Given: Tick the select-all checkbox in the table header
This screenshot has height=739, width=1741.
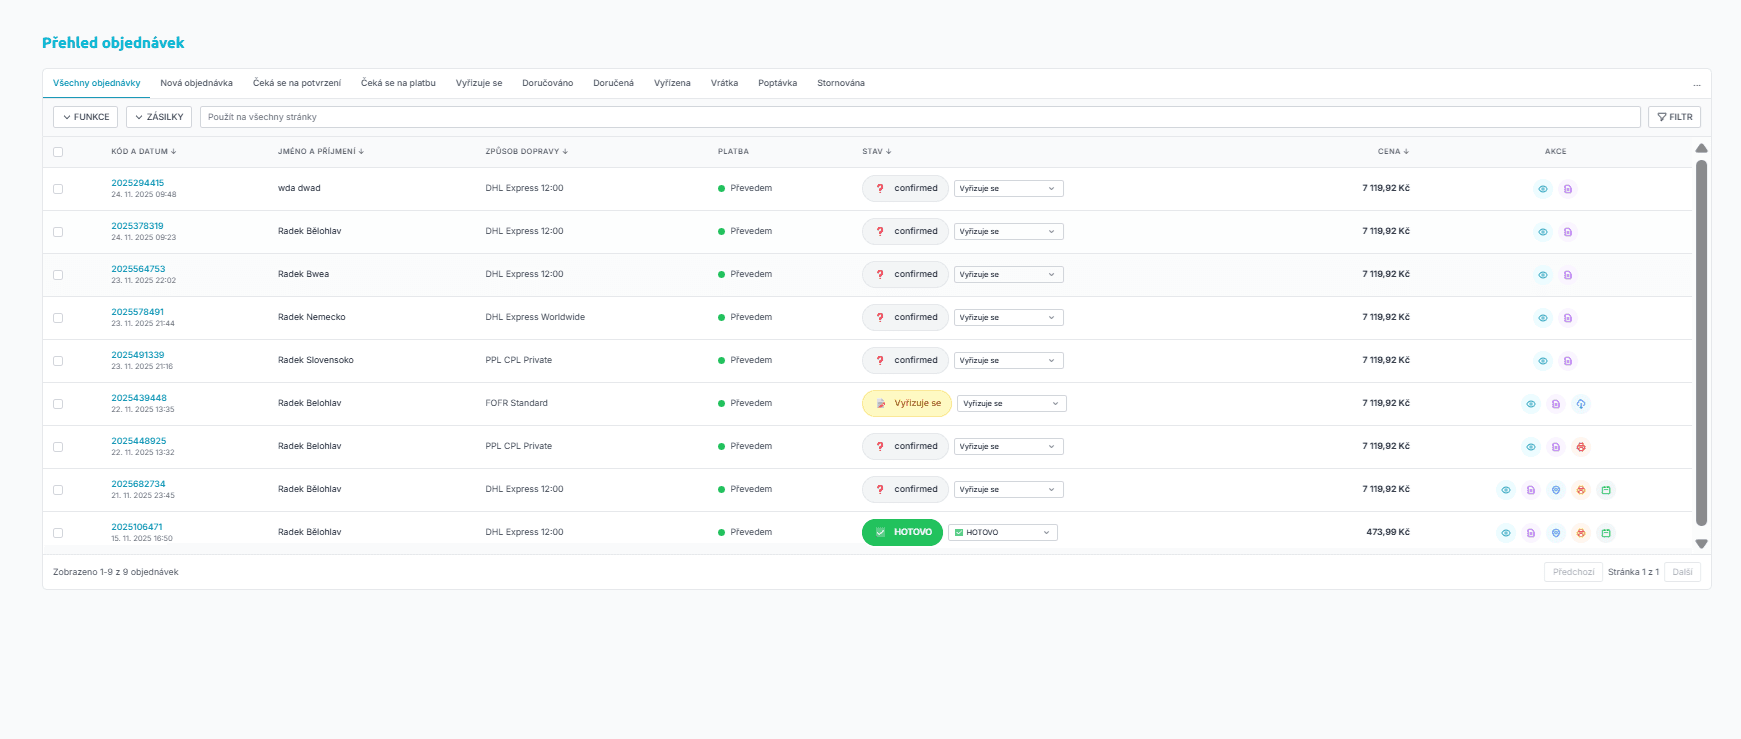Looking at the screenshot, I should pos(58,152).
